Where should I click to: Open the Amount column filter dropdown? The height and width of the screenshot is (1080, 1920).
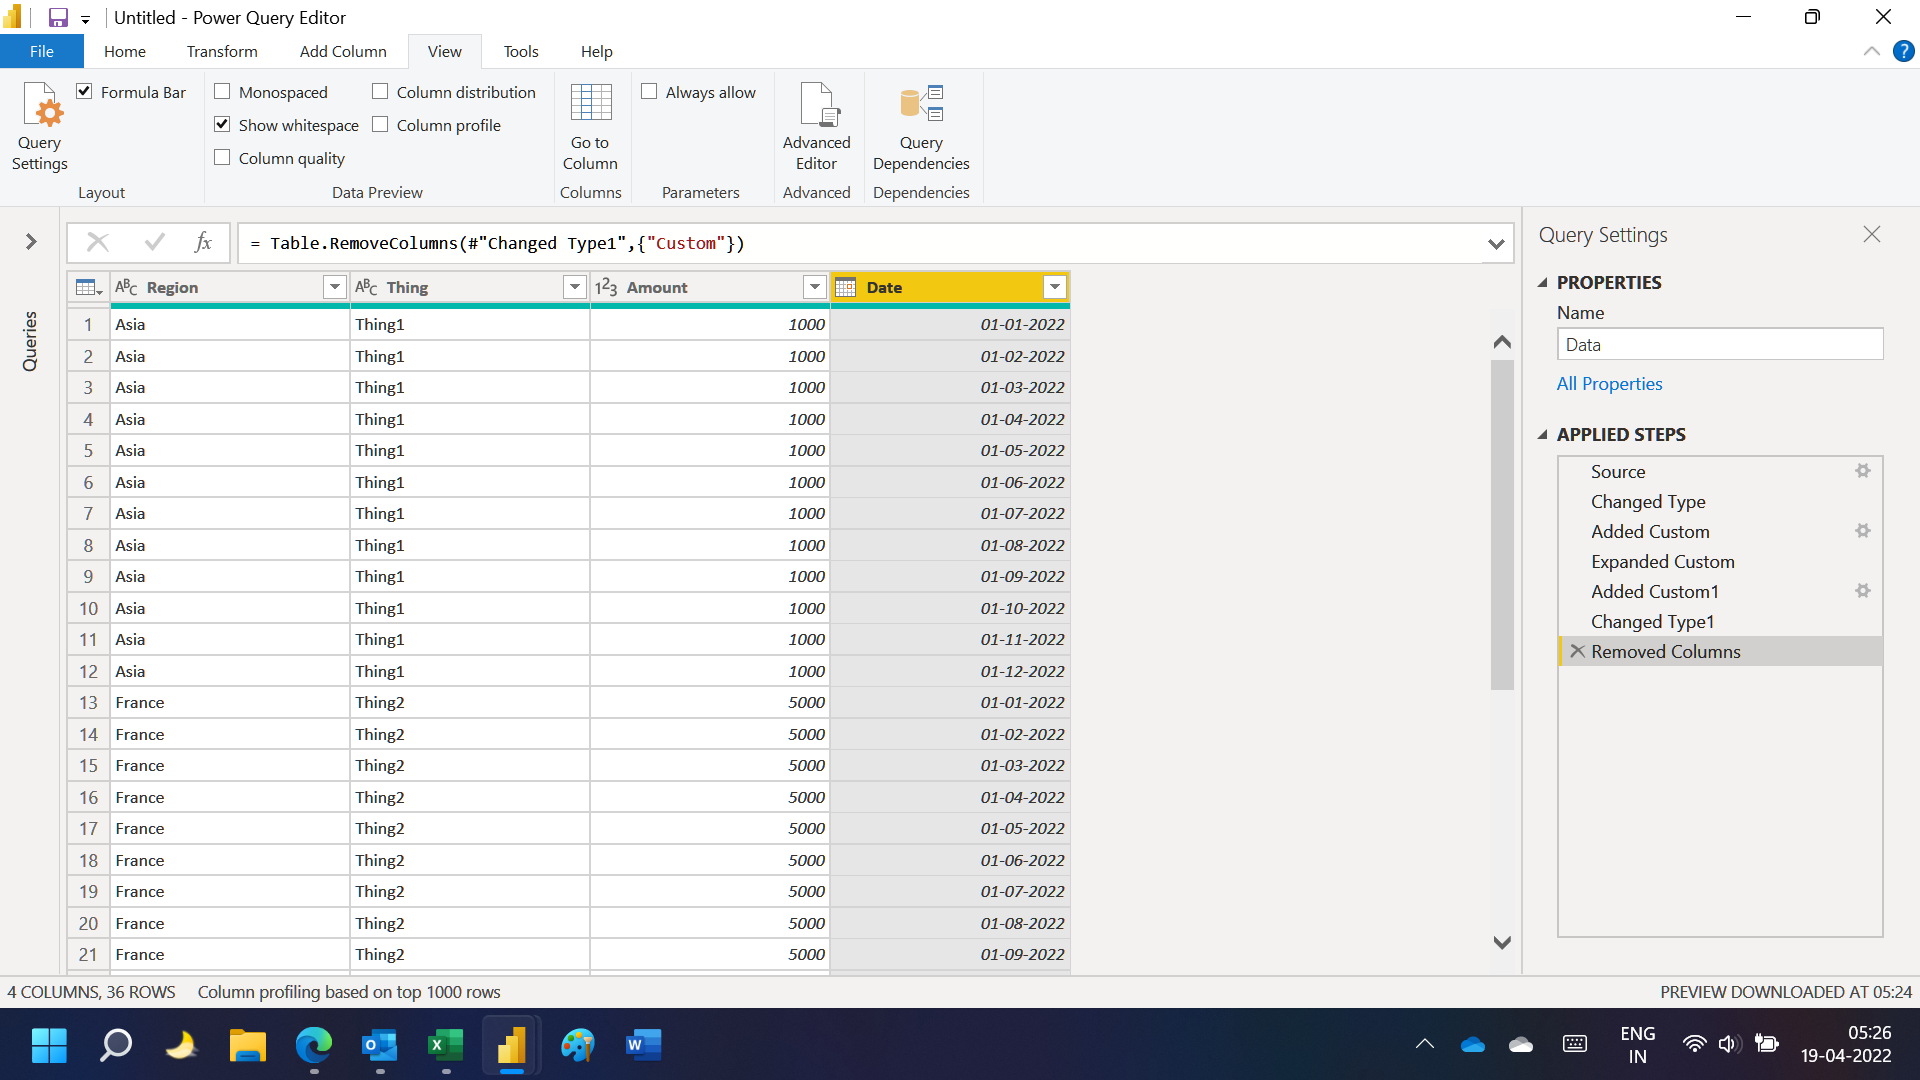pyautogui.click(x=815, y=288)
